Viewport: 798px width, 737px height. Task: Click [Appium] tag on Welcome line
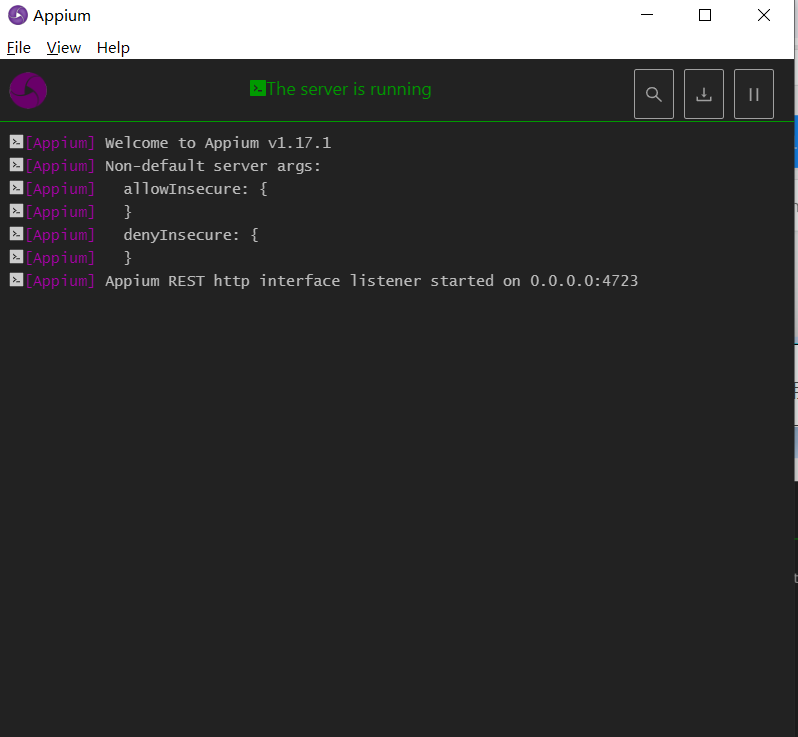[60, 143]
